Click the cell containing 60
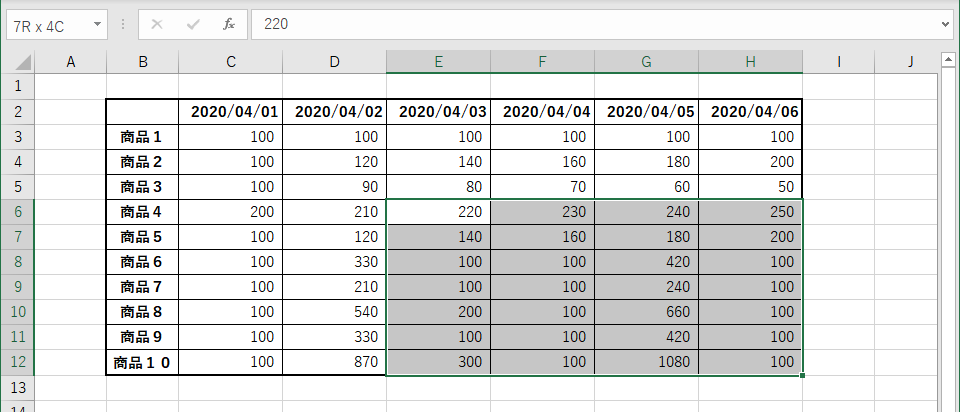The image size is (960, 412). coord(647,187)
